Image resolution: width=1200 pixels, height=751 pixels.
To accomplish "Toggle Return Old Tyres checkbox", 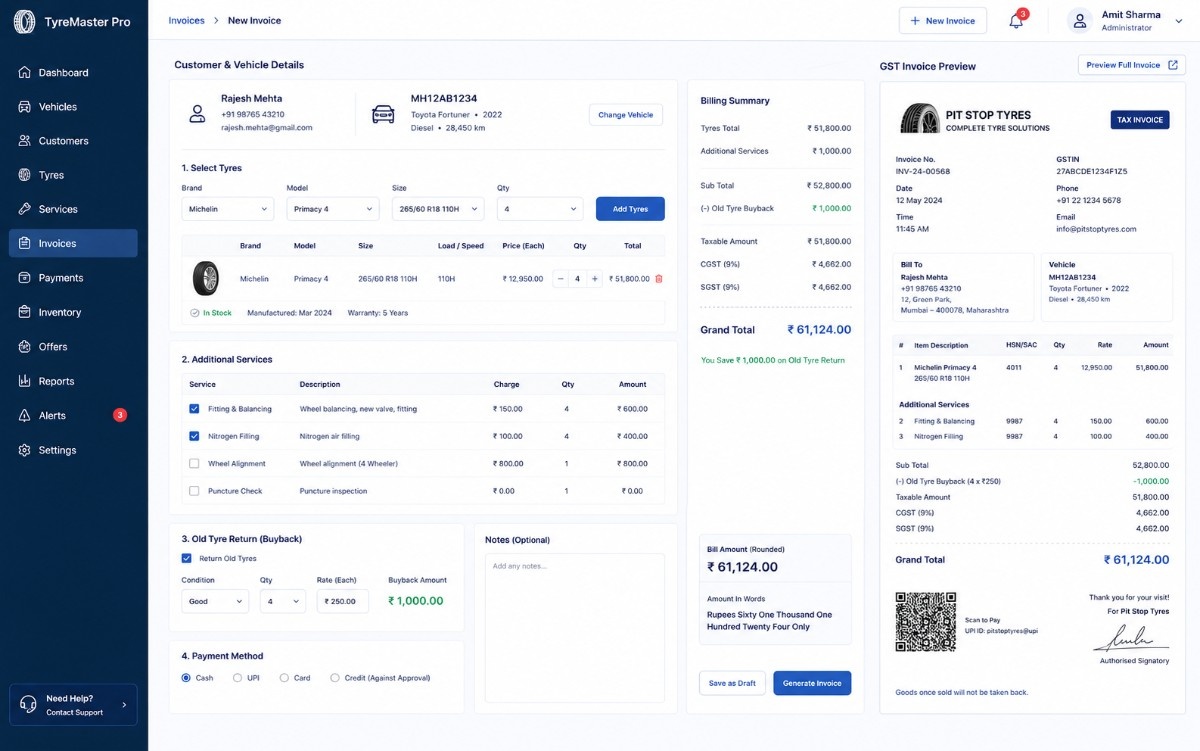I will (186, 558).
